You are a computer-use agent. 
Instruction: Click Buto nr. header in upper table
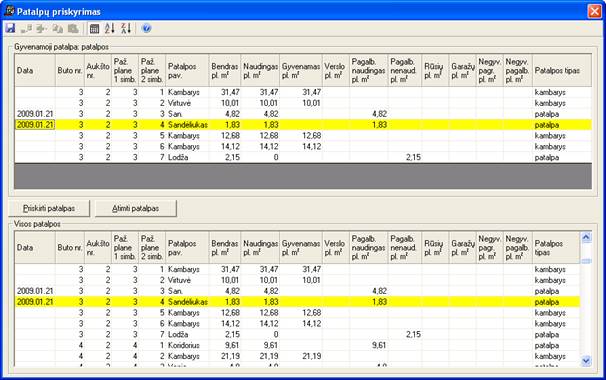click(70, 71)
